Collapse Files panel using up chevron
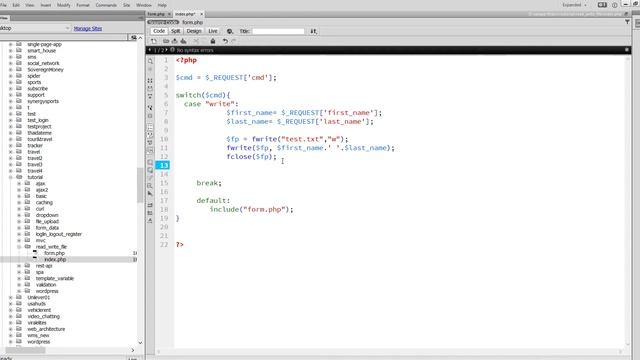The image size is (640, 360). (140, 38)
